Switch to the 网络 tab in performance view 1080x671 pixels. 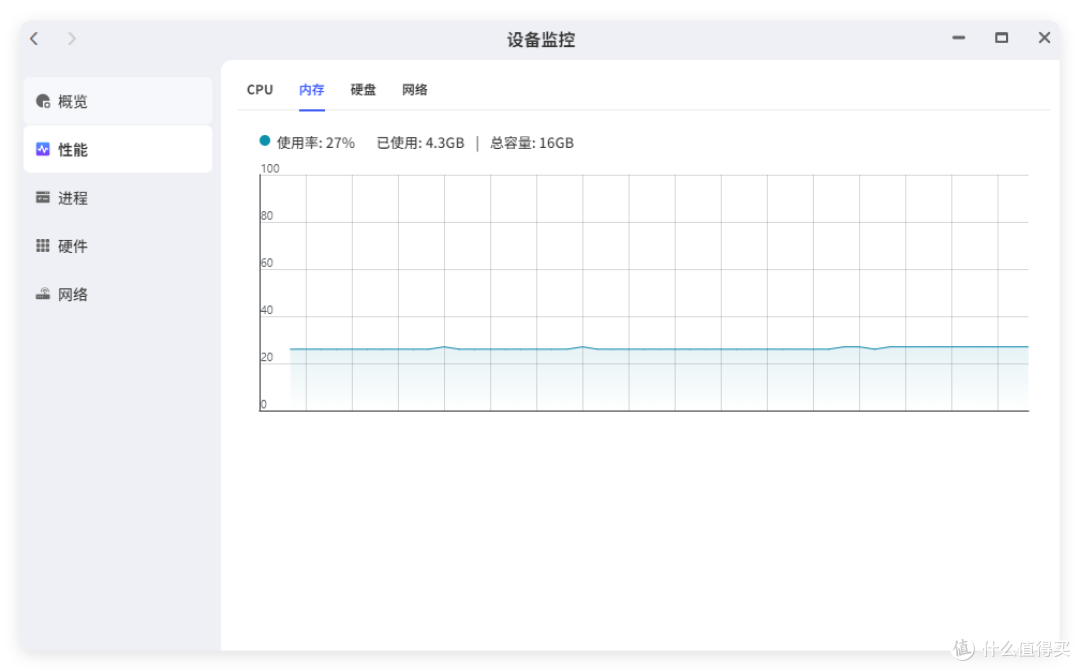(415, 90)
